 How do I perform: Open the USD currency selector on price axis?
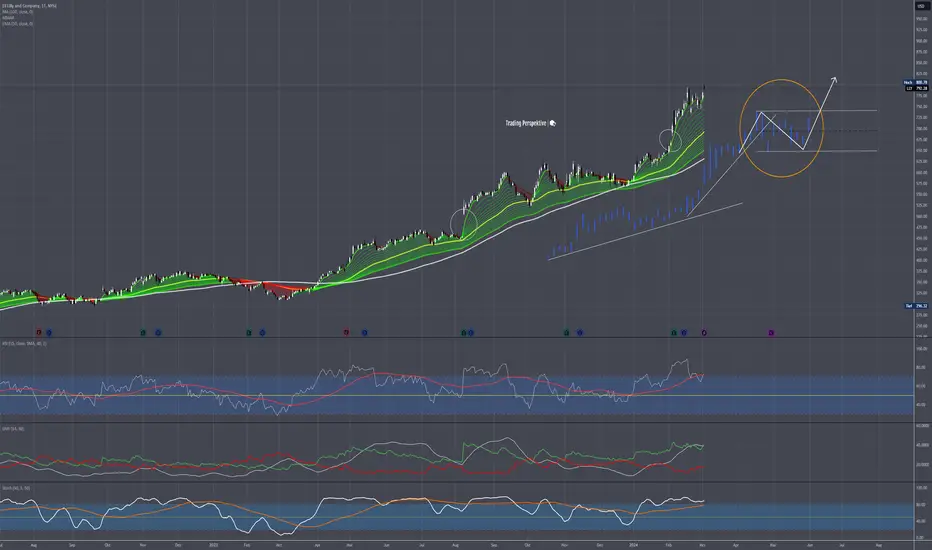coord(921,6)
